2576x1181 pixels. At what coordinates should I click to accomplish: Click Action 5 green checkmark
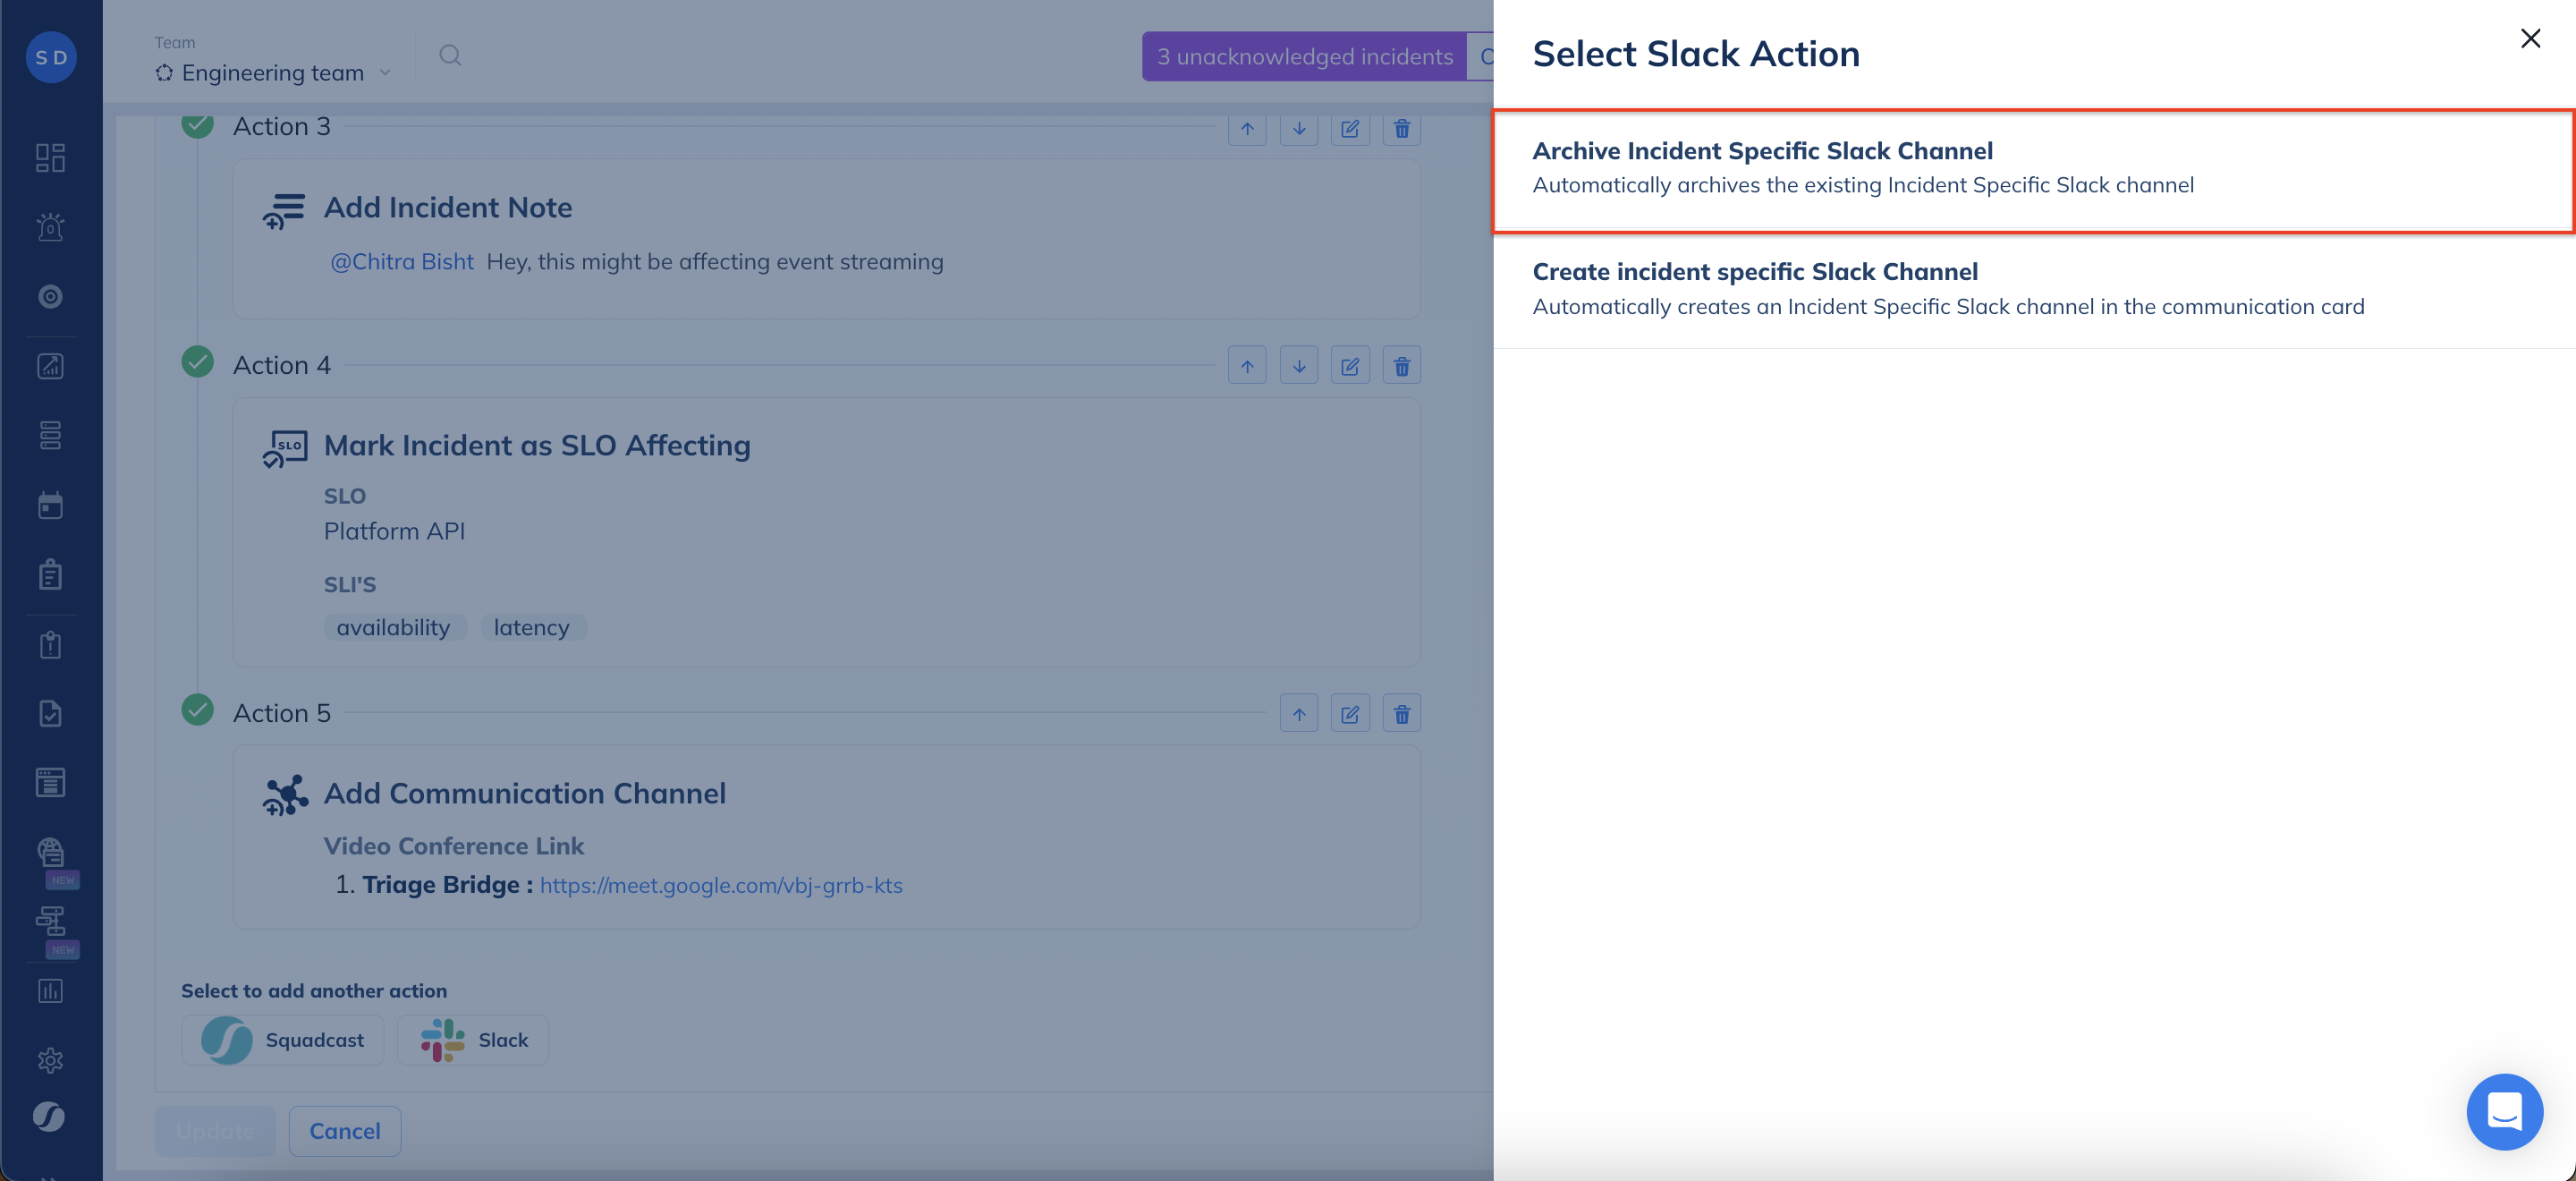[198, 710]
